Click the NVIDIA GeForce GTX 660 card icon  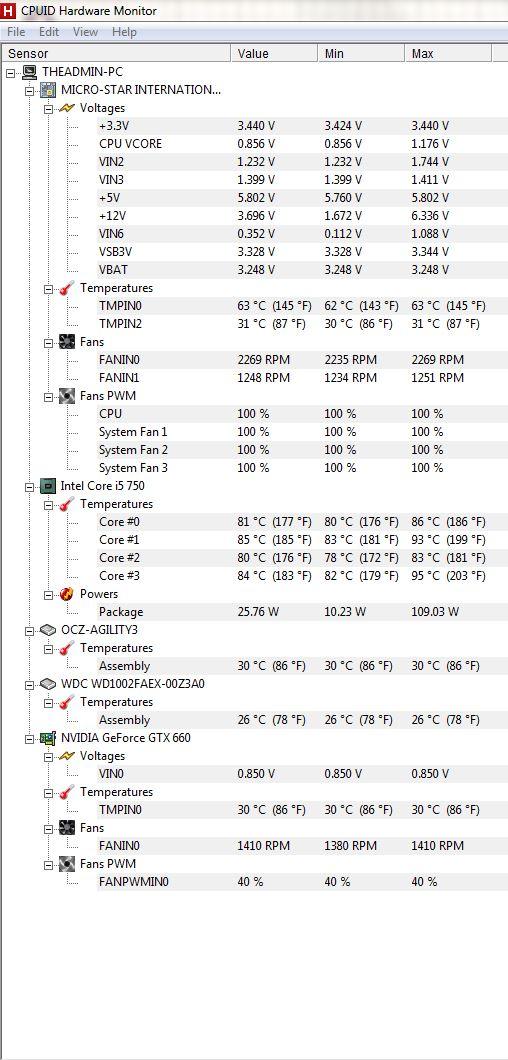[x=48, y=738]
